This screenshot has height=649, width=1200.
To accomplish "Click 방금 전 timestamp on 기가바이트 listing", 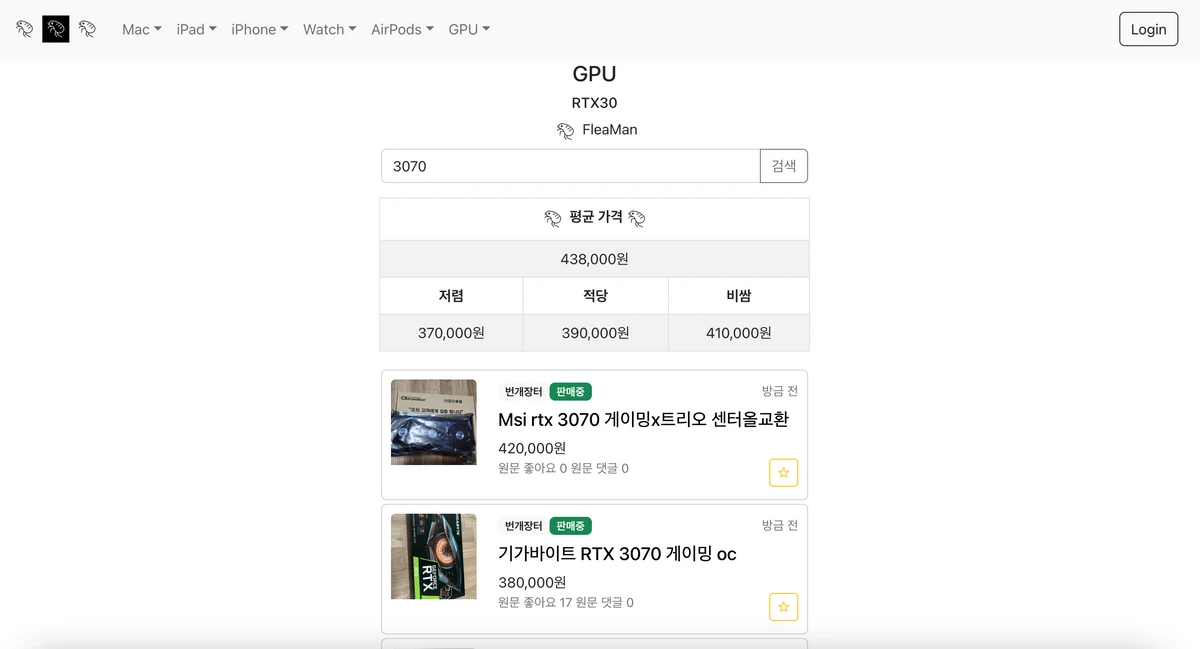I will (780, 525).
